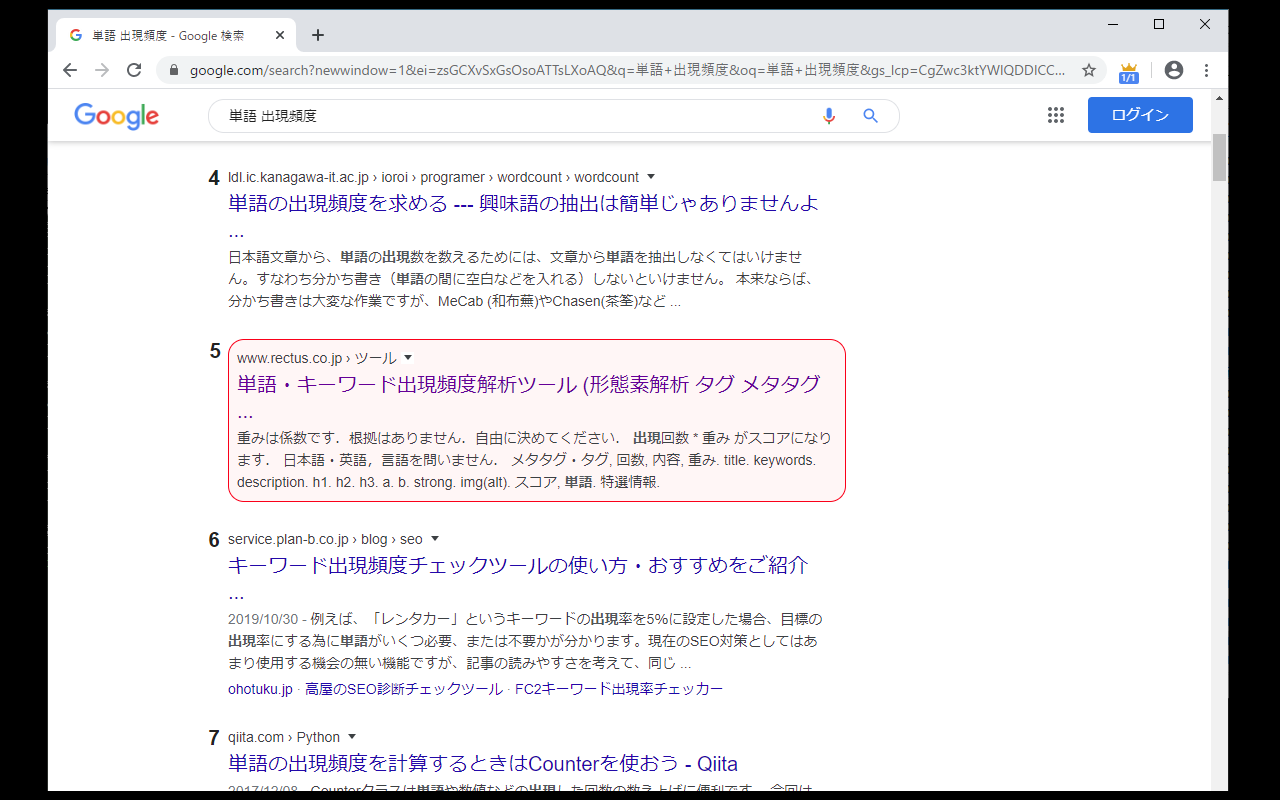Open result 単語の出現頻度を計算するときはCounterを使おう - Qiita

[483, 764]
